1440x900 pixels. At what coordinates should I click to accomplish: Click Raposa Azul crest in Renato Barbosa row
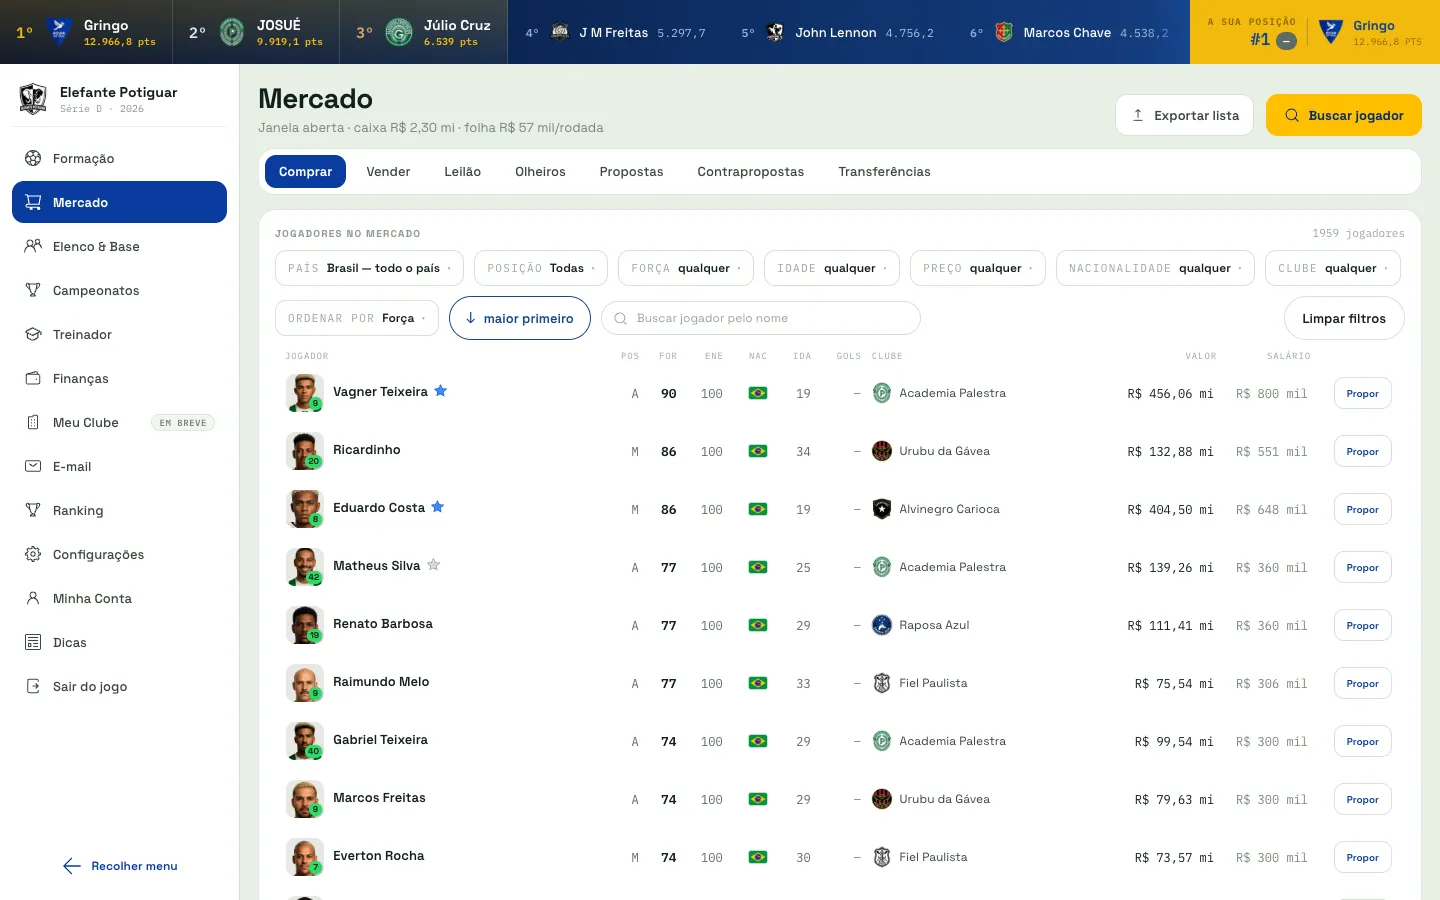point(882,625)
